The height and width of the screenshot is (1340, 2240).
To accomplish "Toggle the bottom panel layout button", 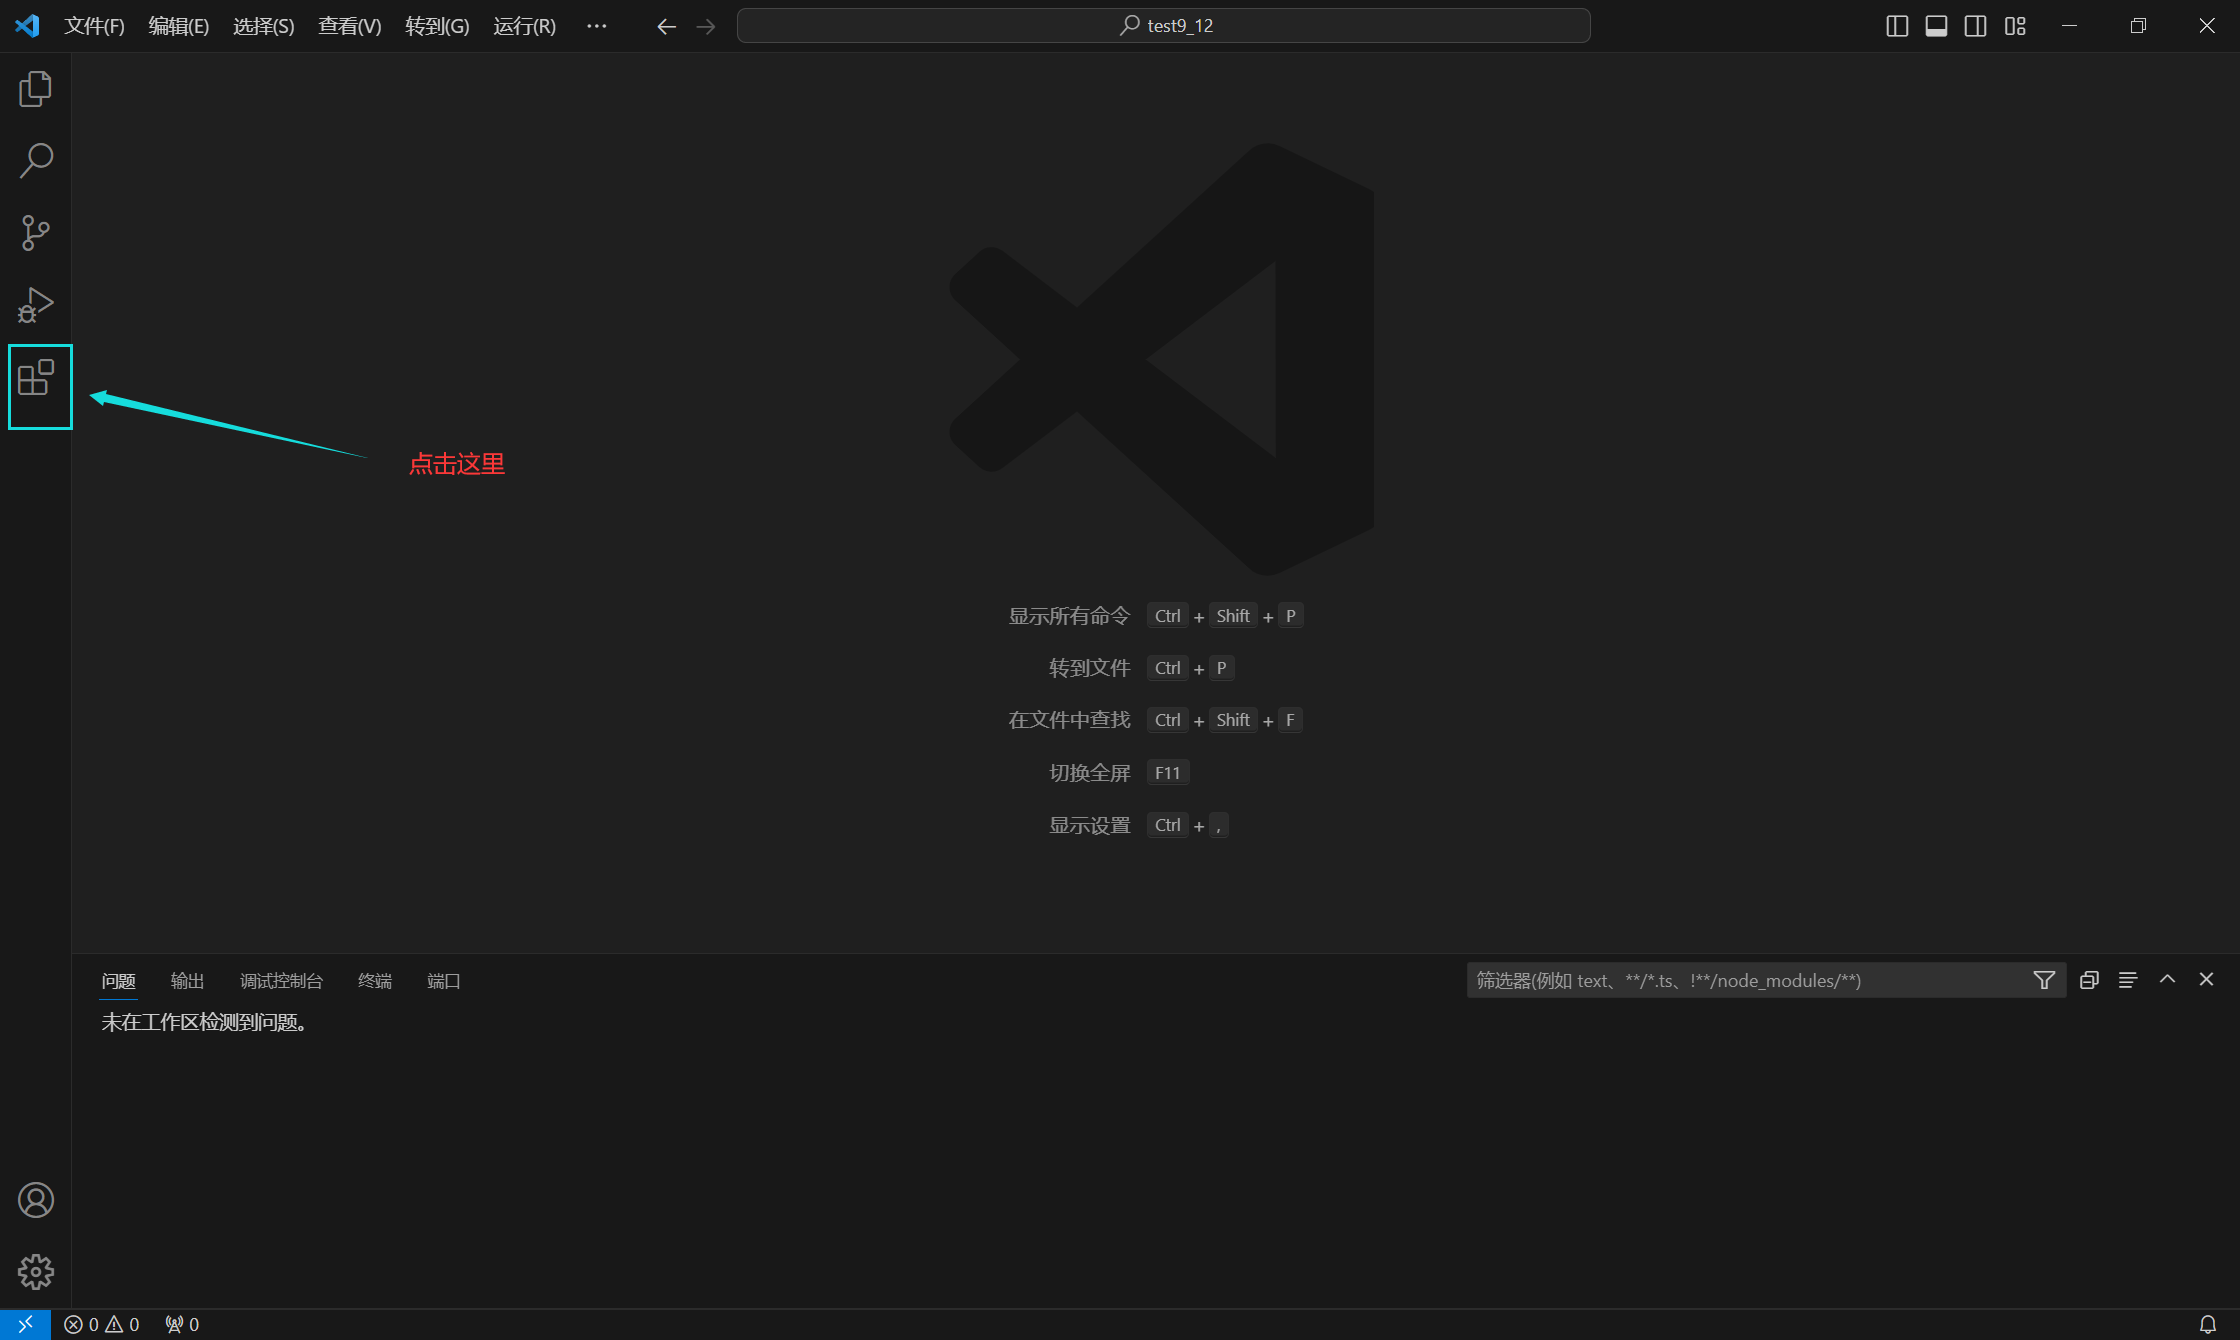I will pos(1936,26).
